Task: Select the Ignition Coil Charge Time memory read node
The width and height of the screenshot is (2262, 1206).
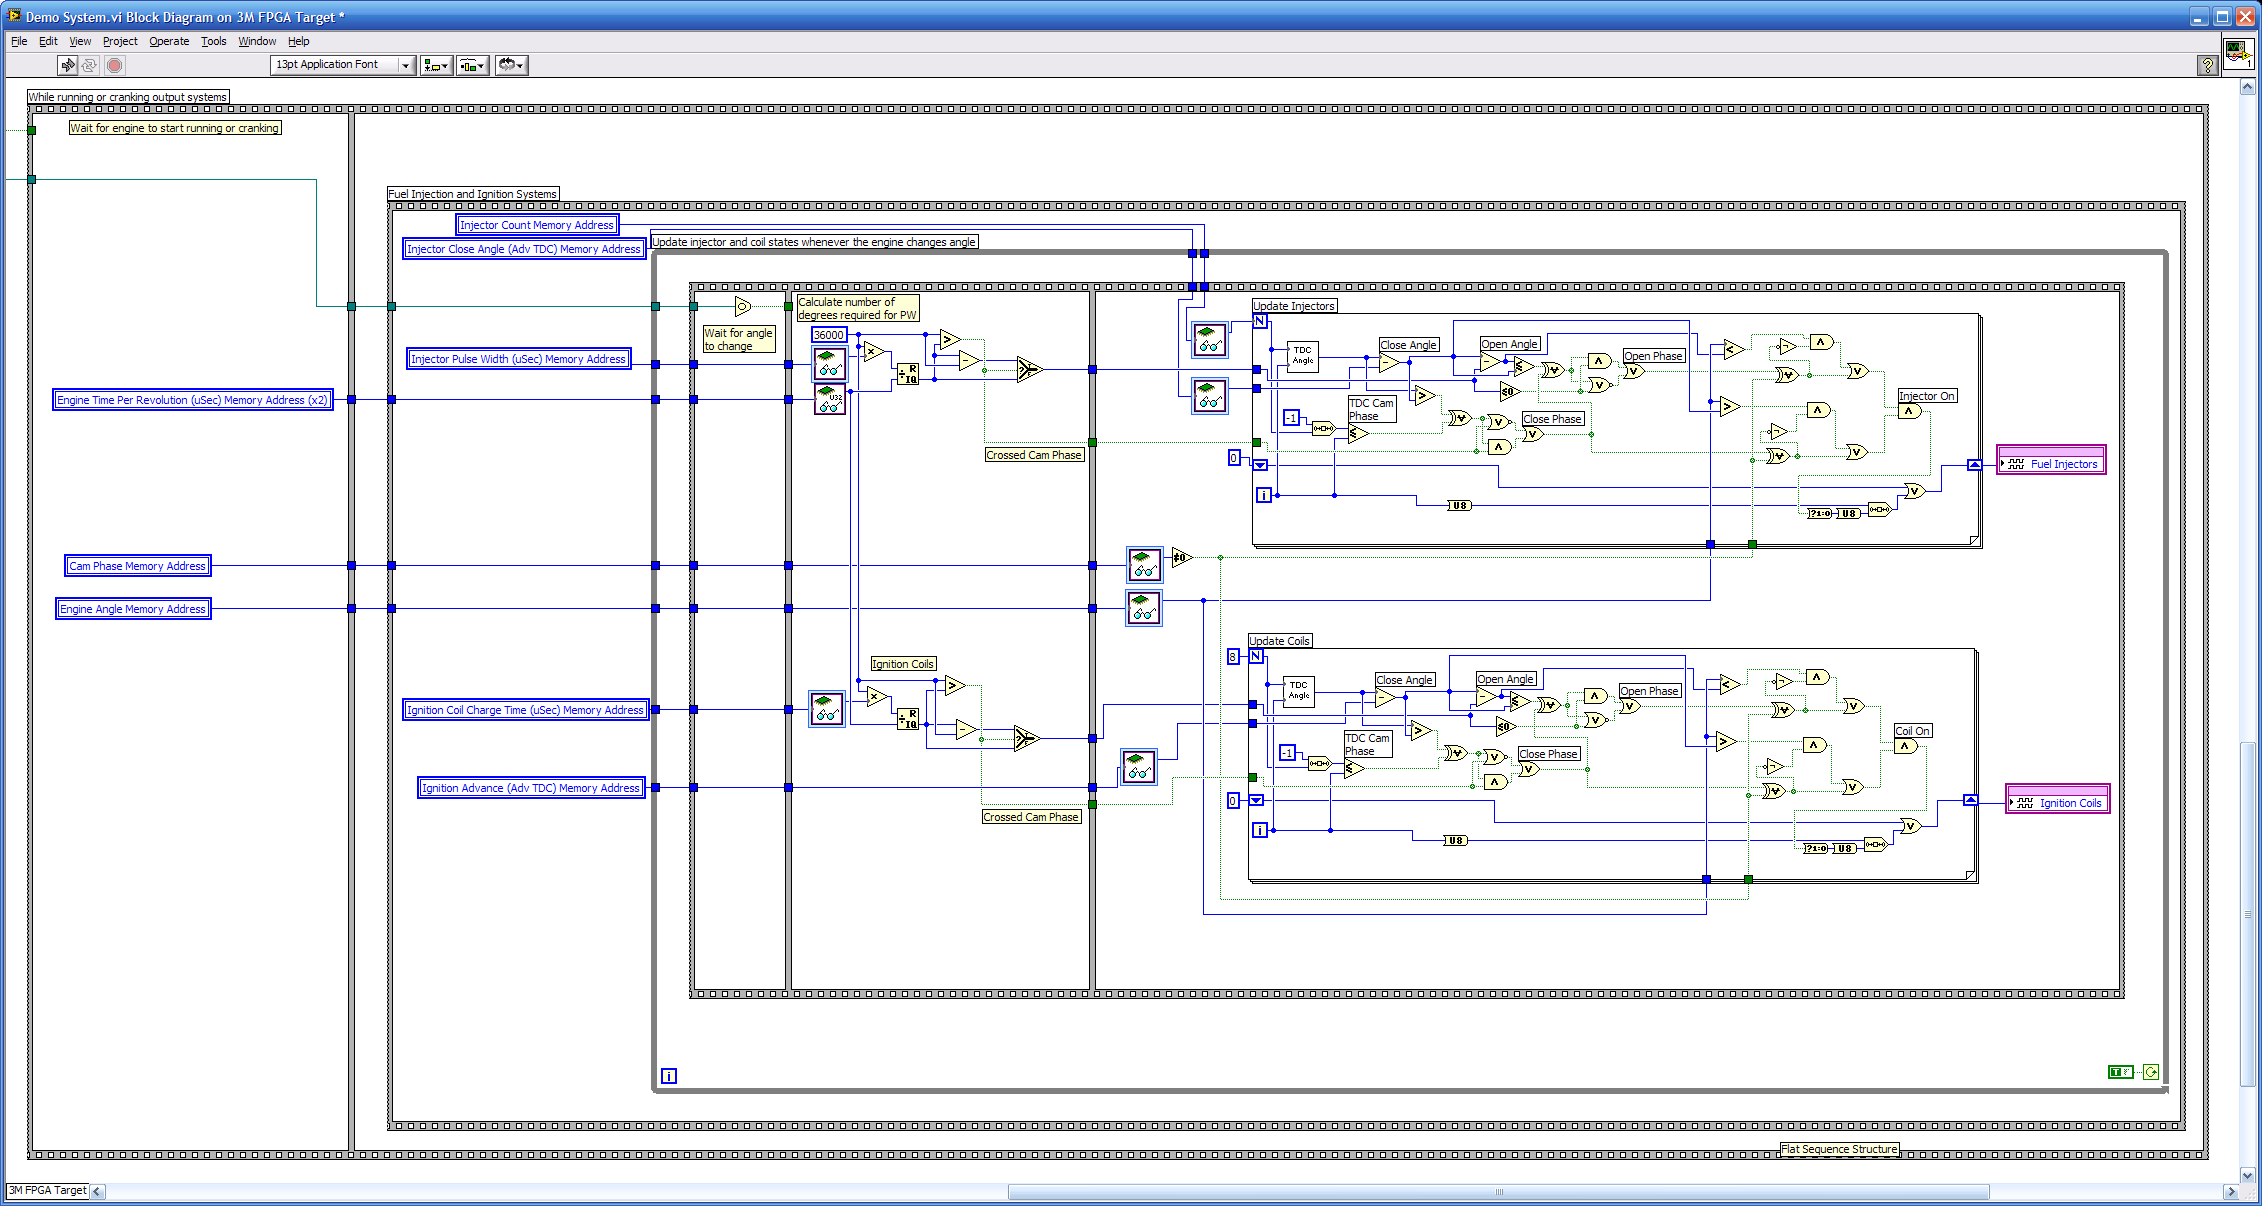Action: [826, 709]
